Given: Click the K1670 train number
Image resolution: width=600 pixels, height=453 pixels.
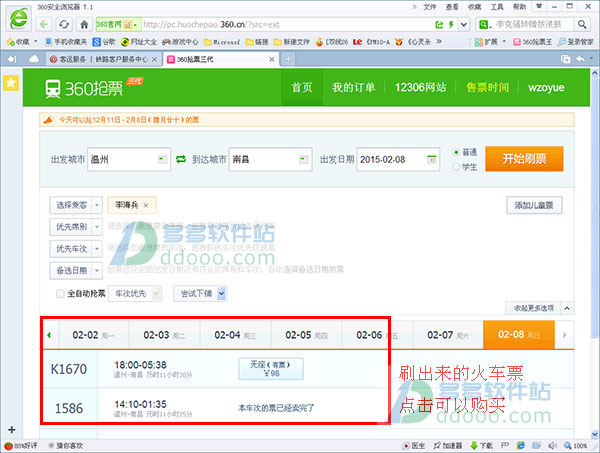Looking at the screenshot, I should tap(69, 369).
